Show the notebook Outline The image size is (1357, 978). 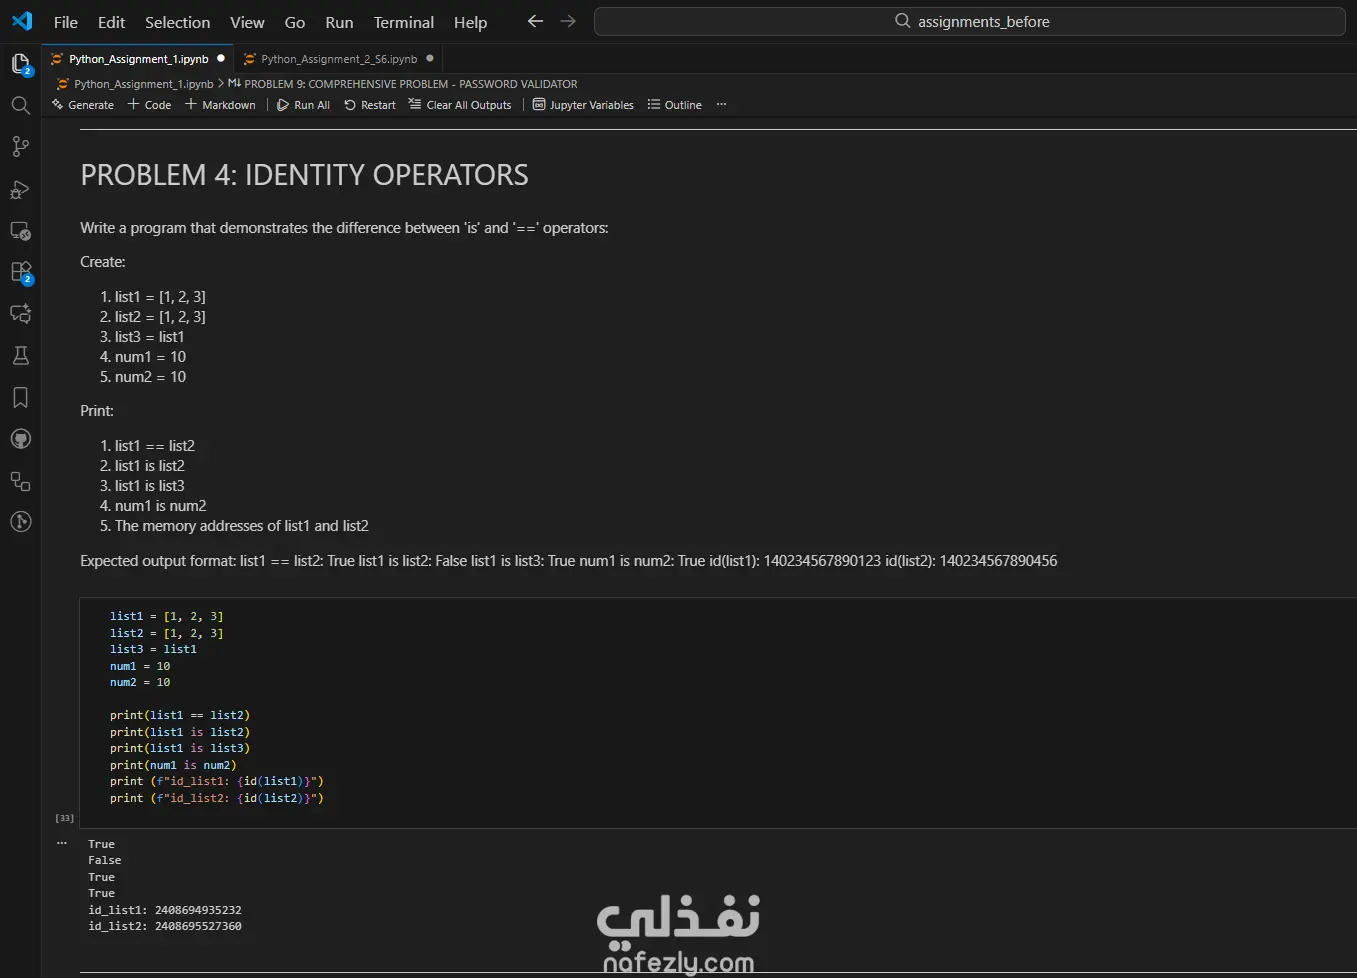[x=674, y=105]
